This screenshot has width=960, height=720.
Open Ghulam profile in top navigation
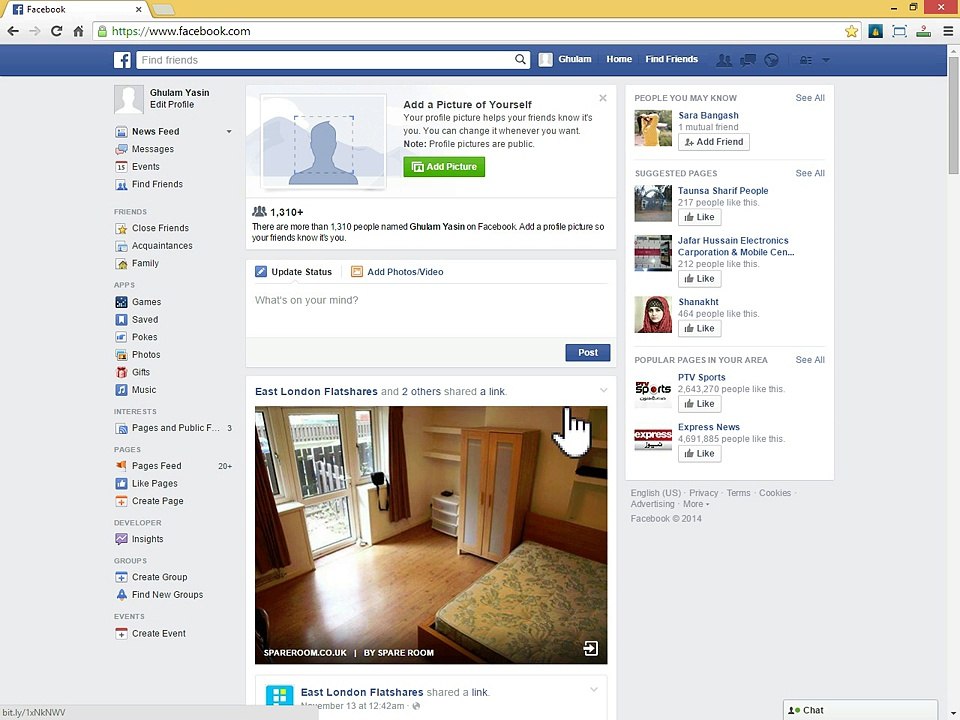click(565, 59)
